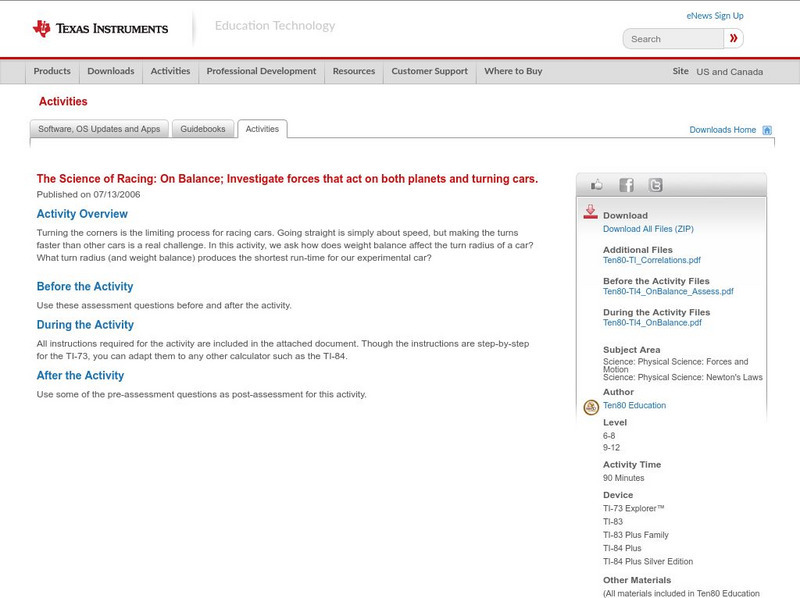The width and height of the screenshot is (800, 598).
Task: Click the 6-8 level entry
Action: pos(609,436)
